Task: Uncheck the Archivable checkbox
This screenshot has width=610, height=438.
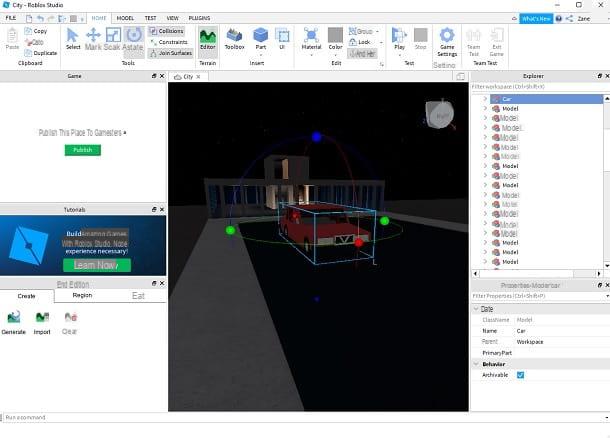Action: [x=521, y=375]
